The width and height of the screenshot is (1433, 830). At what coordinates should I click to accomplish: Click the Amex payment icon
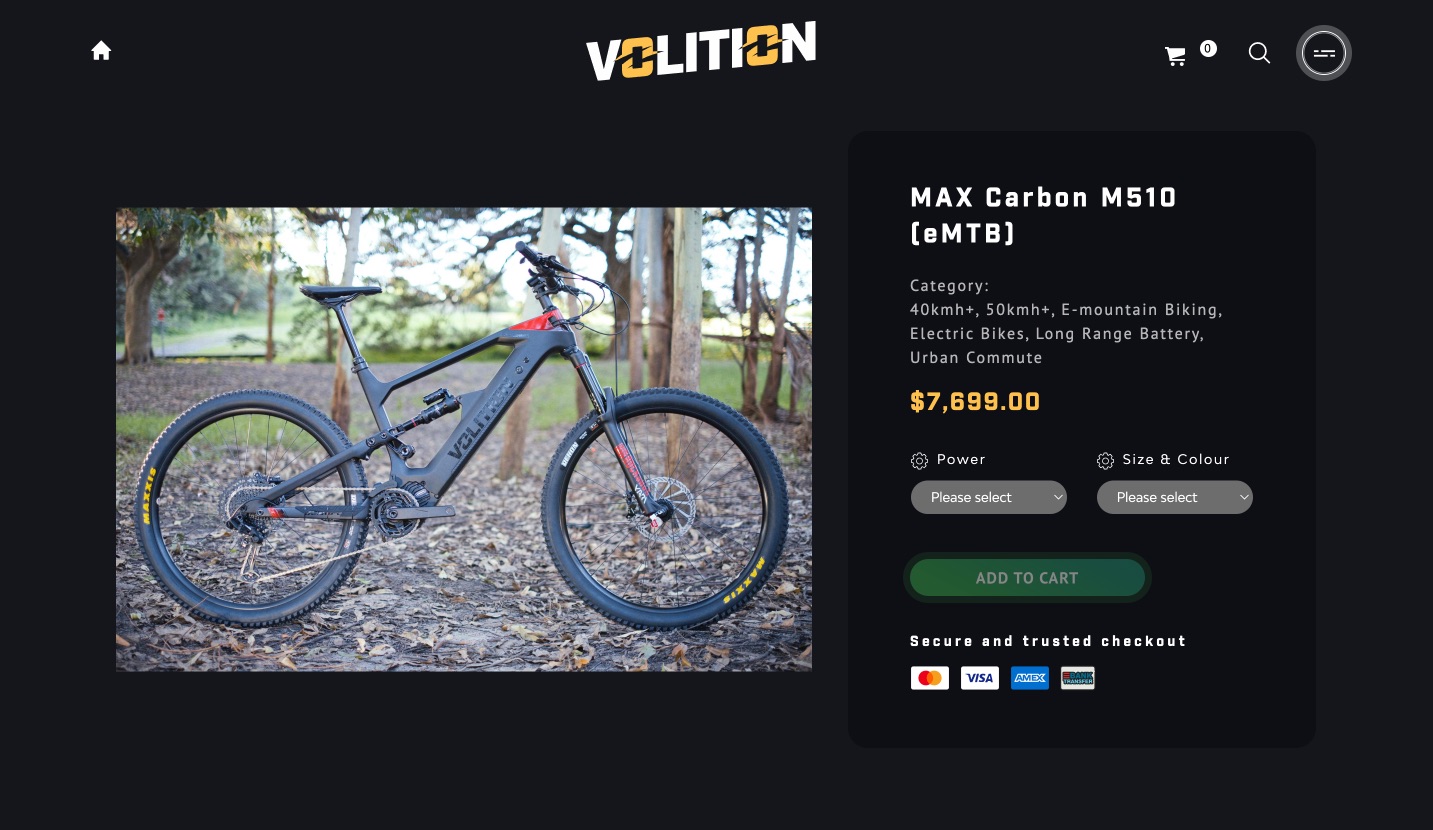point(1030,678)
